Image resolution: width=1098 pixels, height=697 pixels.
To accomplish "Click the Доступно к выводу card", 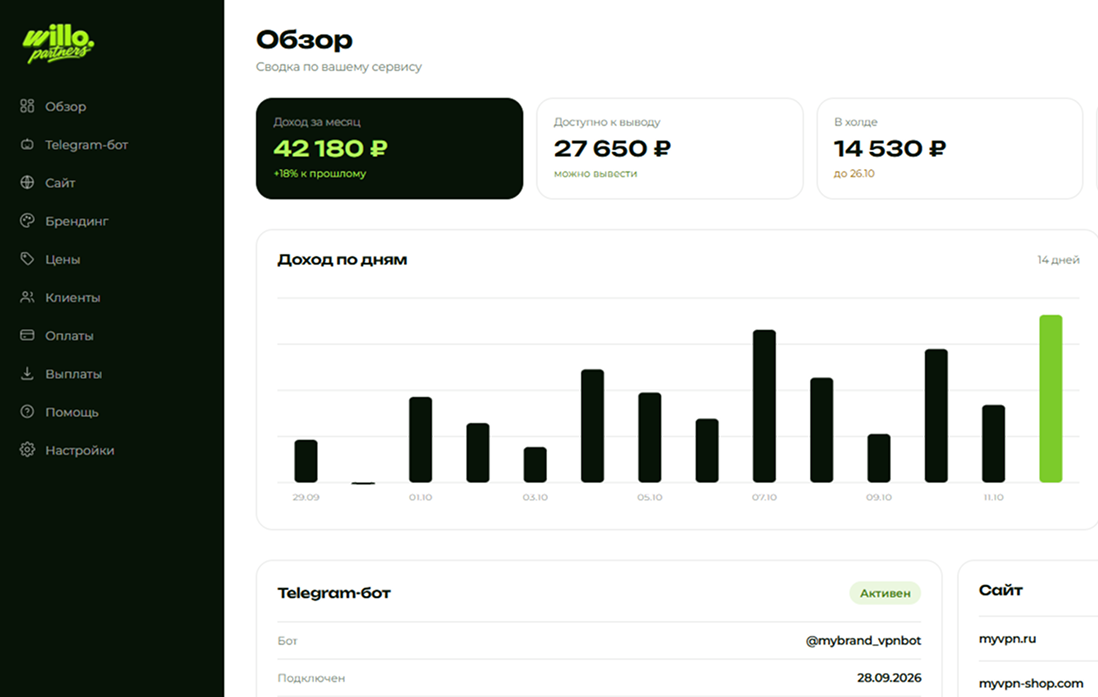I will click(x=669, y=149).
